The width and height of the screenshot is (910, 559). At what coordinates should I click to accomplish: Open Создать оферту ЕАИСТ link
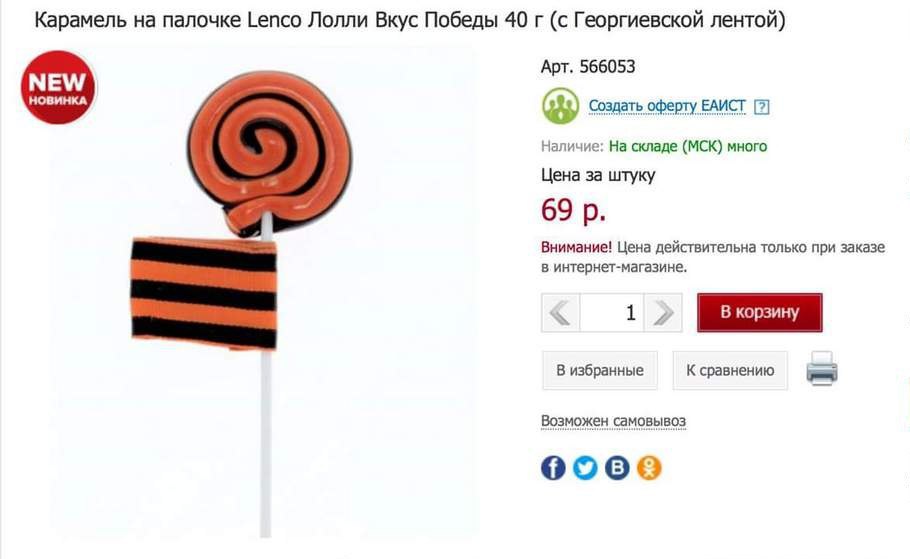(667, 106)
